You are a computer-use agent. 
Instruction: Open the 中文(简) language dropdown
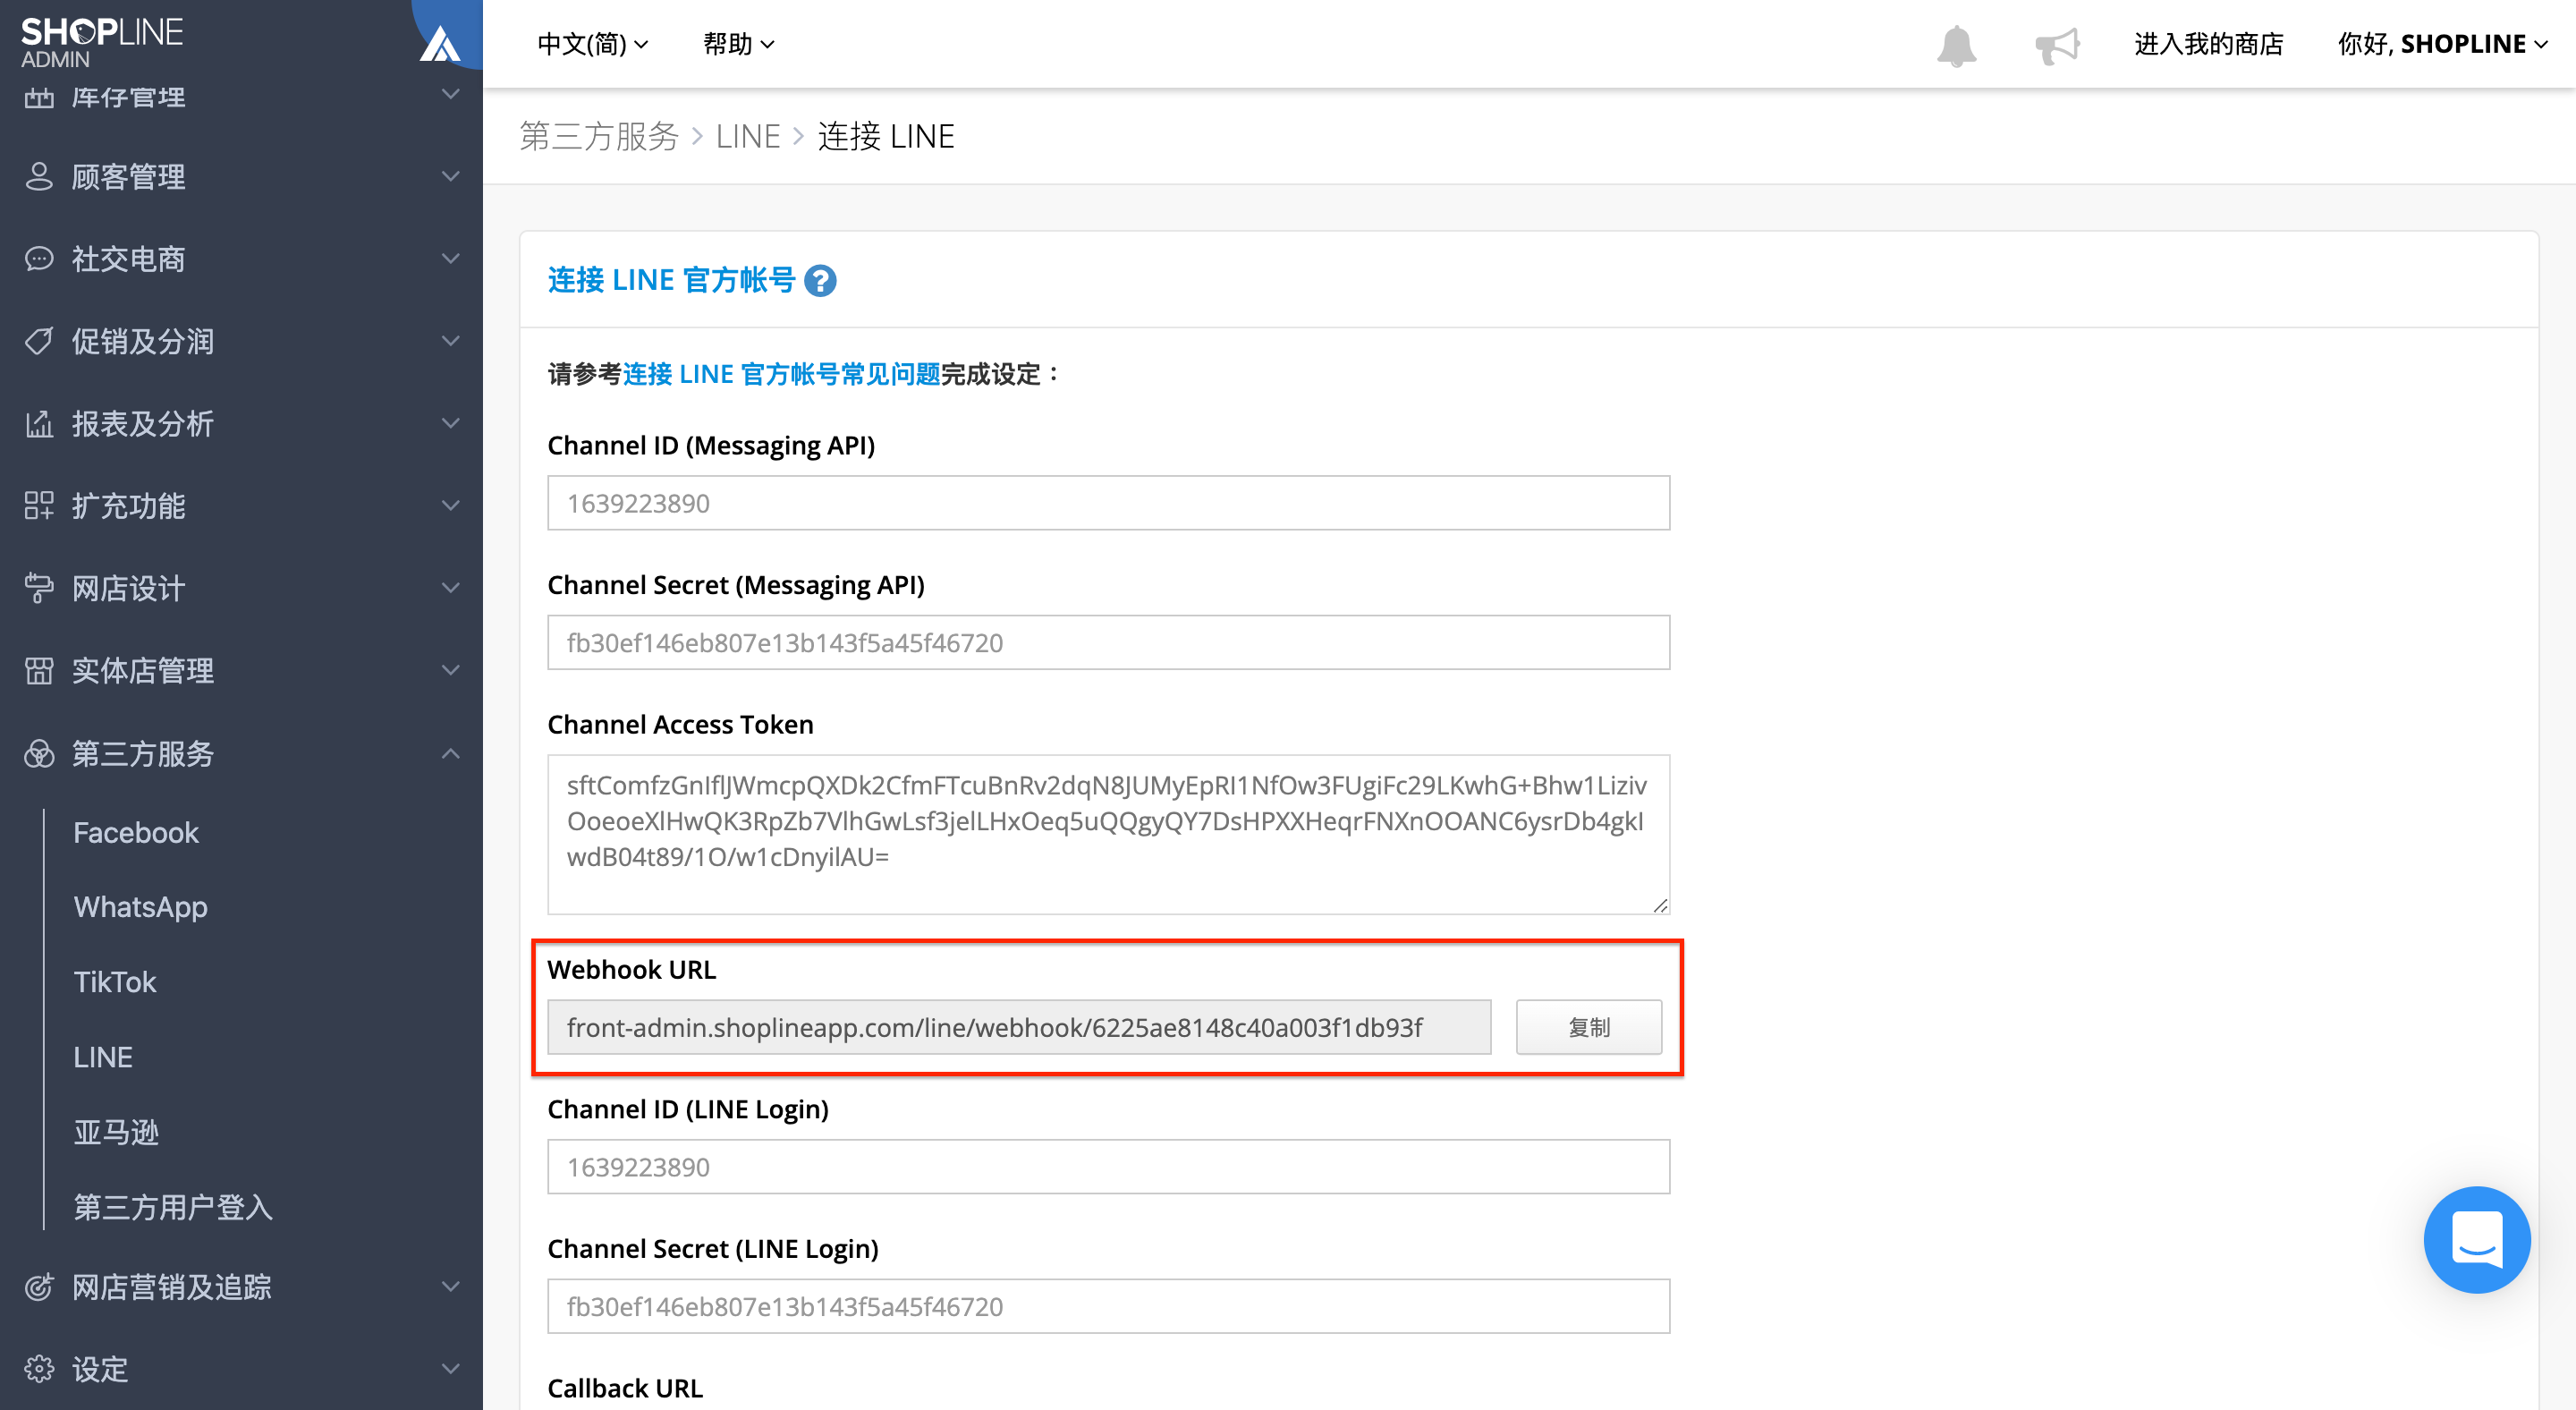tap(592, 44)
